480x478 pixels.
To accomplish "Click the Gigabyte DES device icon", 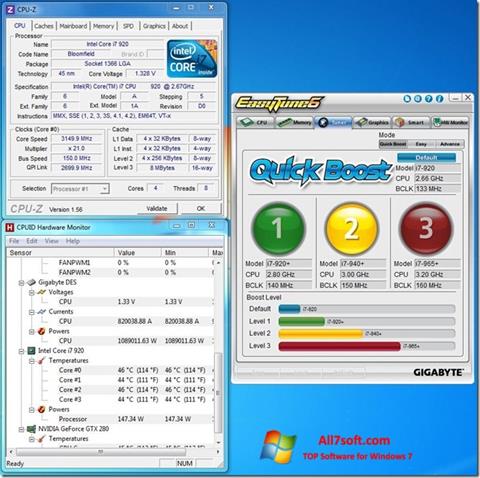I will 31,282.
